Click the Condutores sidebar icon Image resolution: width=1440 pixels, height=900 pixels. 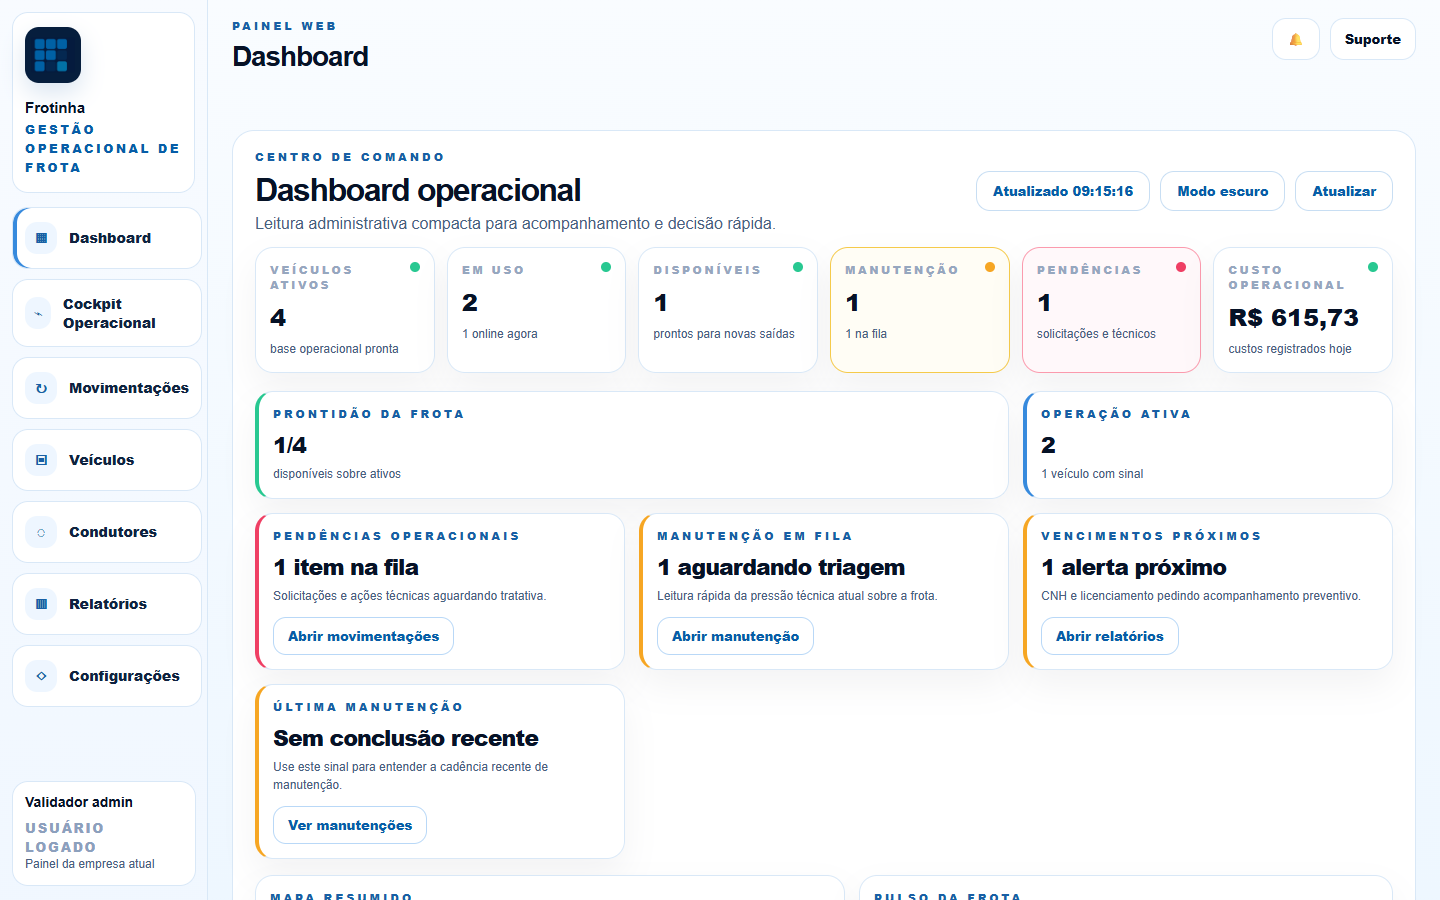(41, 532)
